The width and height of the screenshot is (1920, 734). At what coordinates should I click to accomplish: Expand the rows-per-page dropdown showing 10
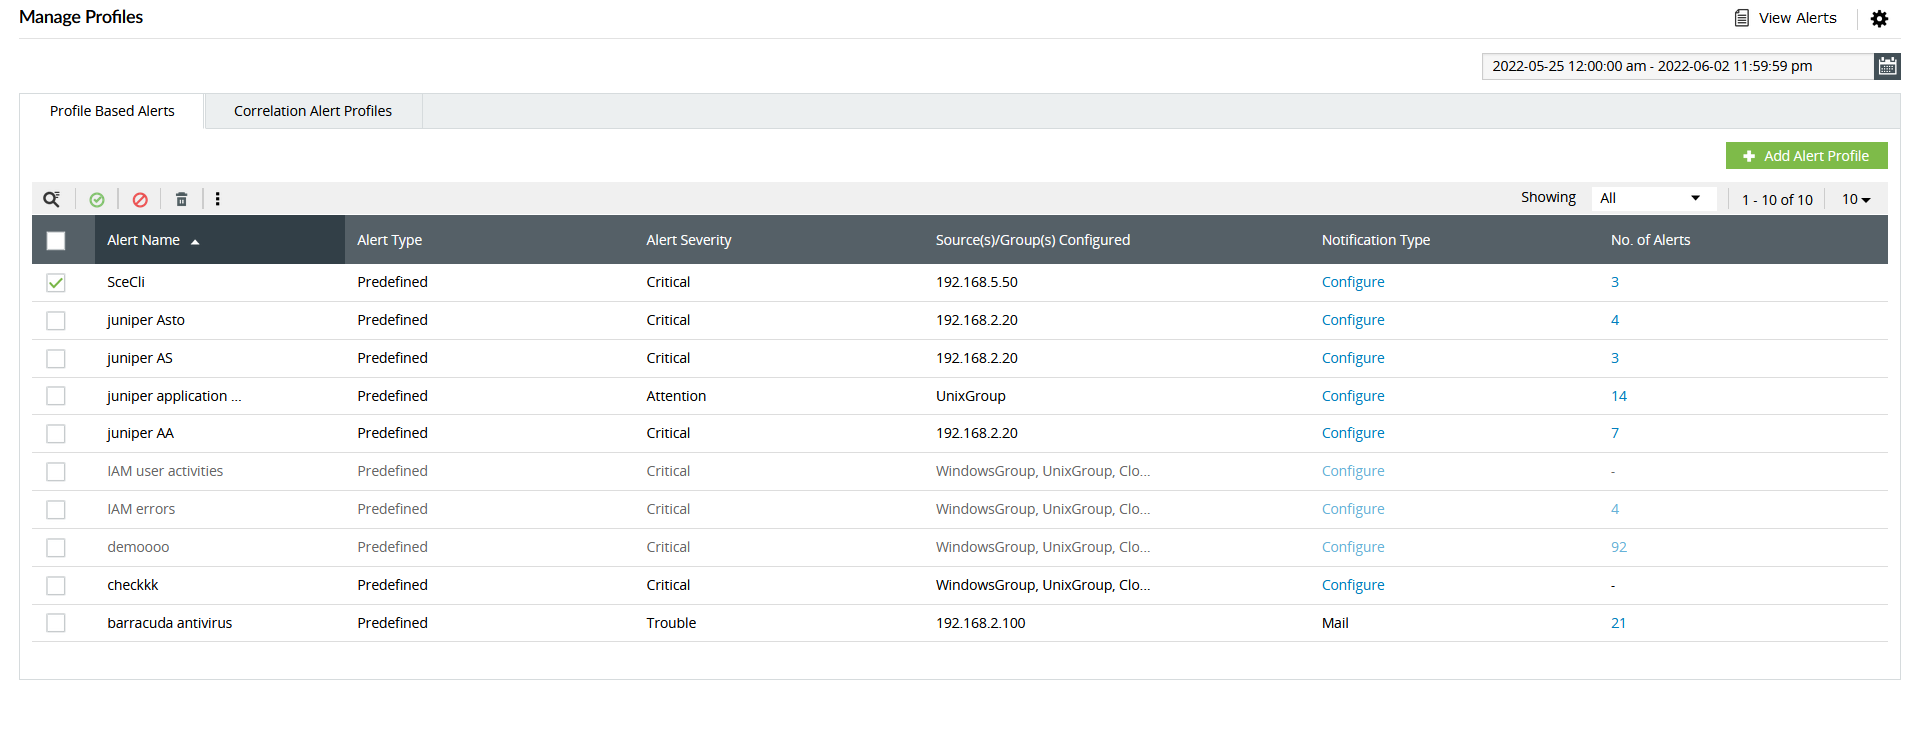tap(1856, 199)
